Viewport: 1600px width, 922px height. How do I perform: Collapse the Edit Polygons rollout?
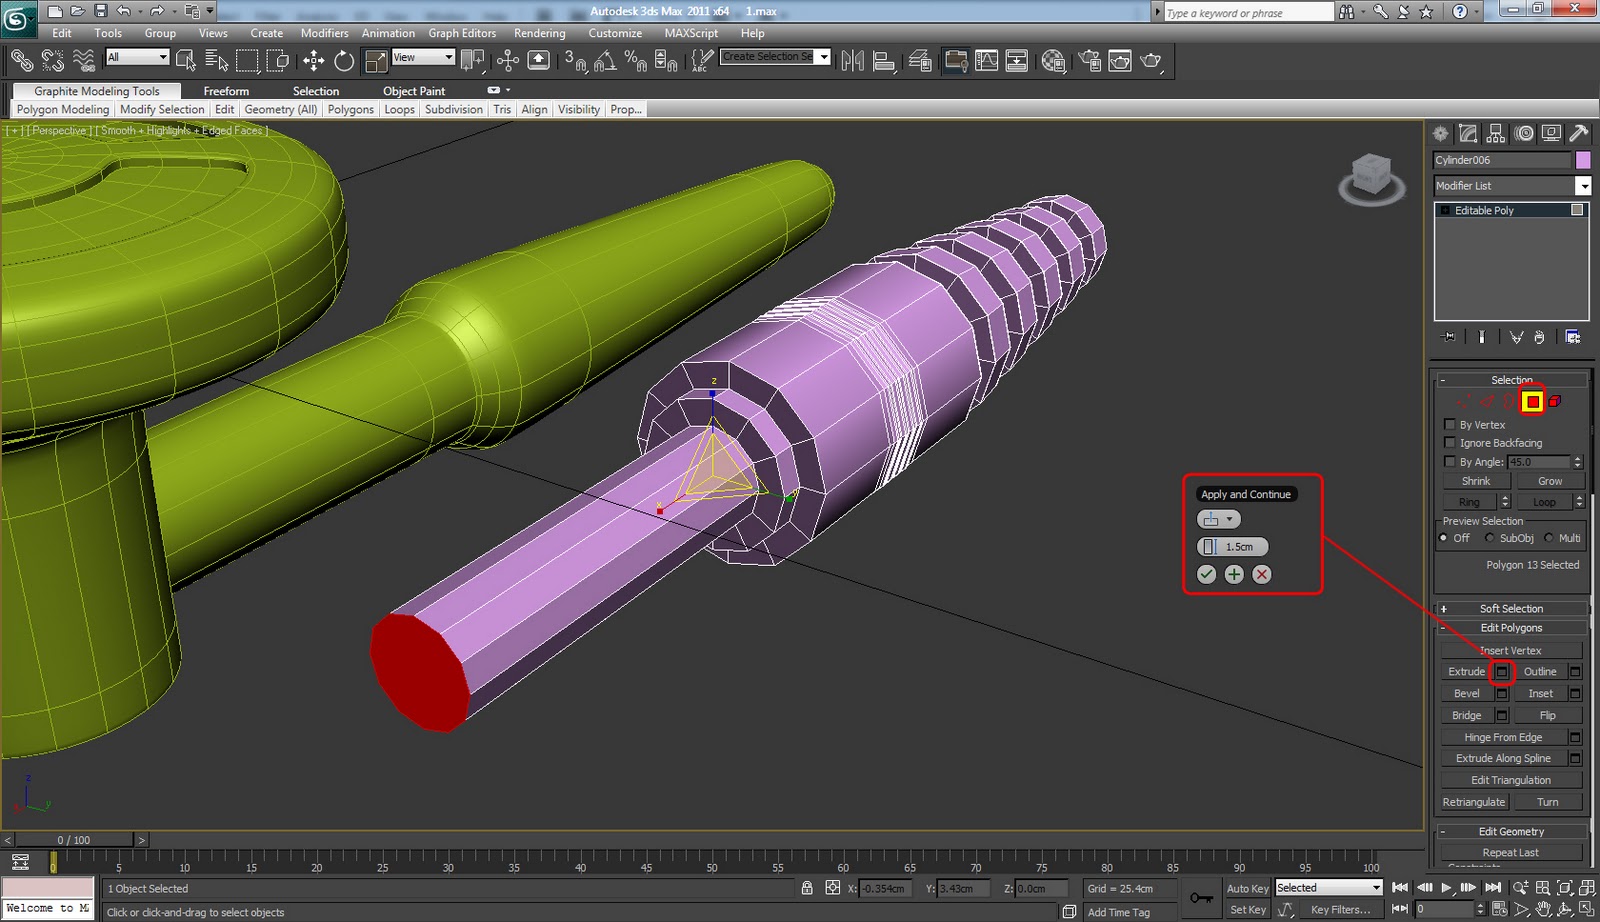pos(1511,628)
